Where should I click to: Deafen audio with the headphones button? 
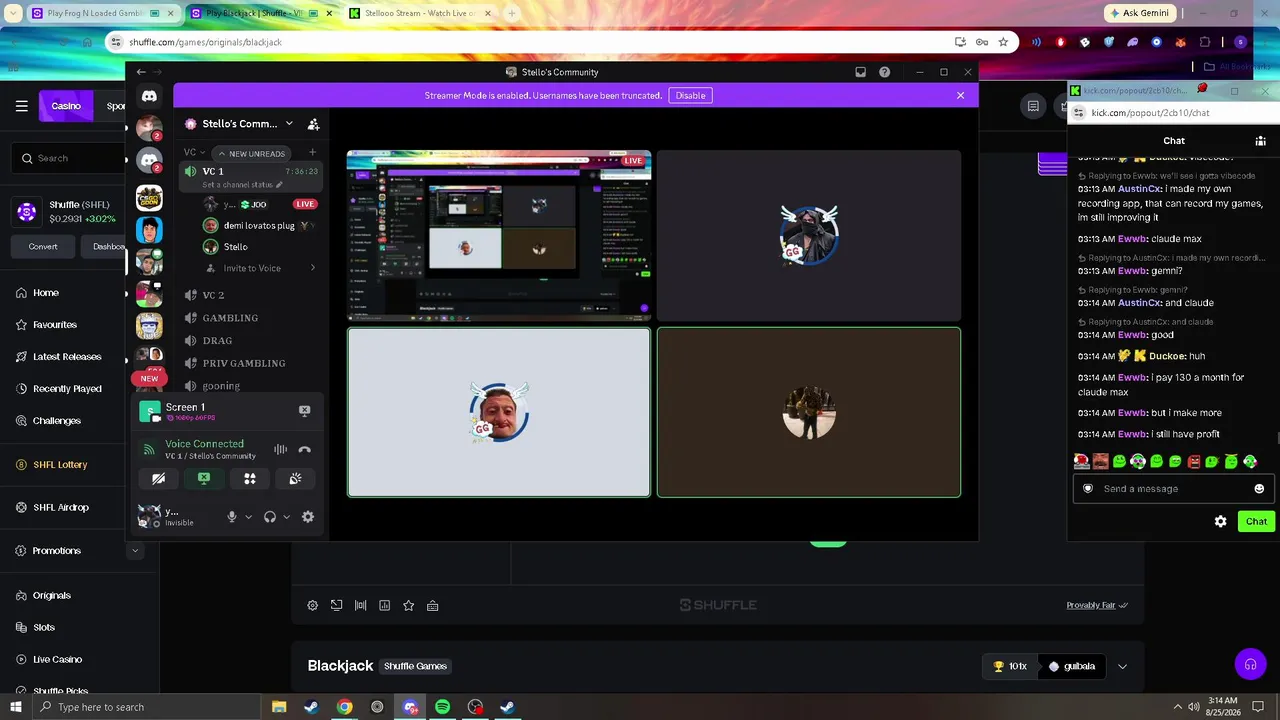coord(270,517)
